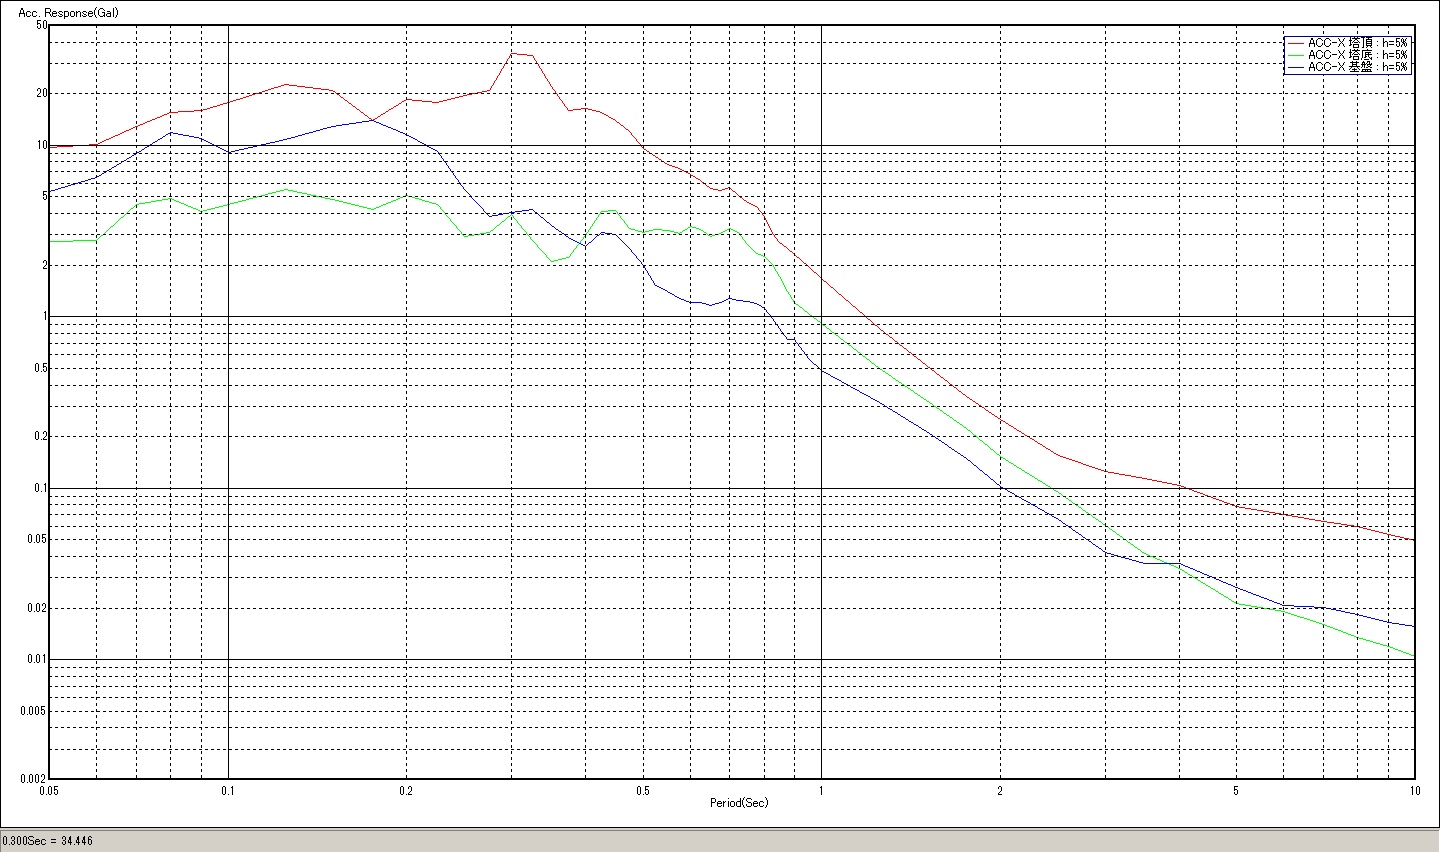Click the 2 label on the Period axis
Image resolution: width=1440 pixels, height=853 pixels.
tap(1000, 790)
